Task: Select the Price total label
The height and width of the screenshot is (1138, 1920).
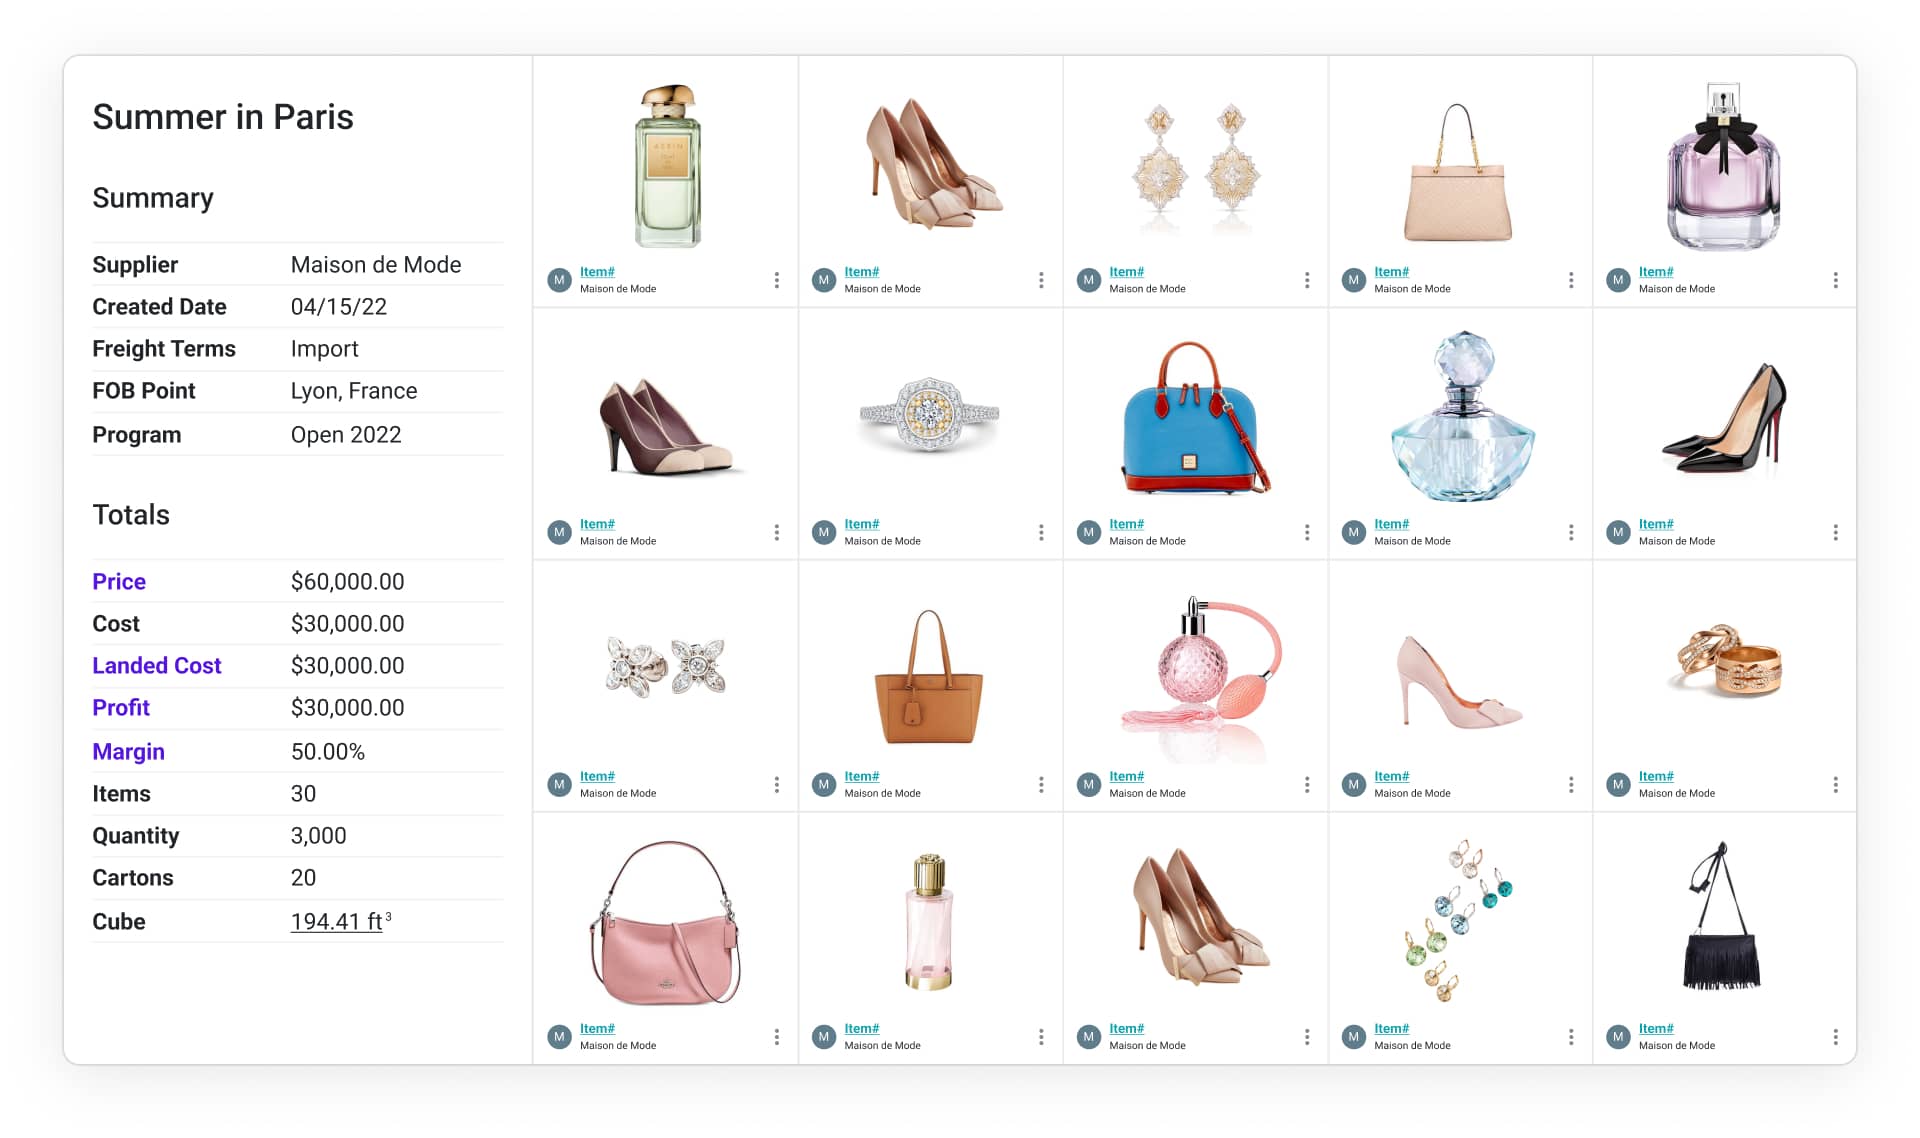Action: click(119, 581)
